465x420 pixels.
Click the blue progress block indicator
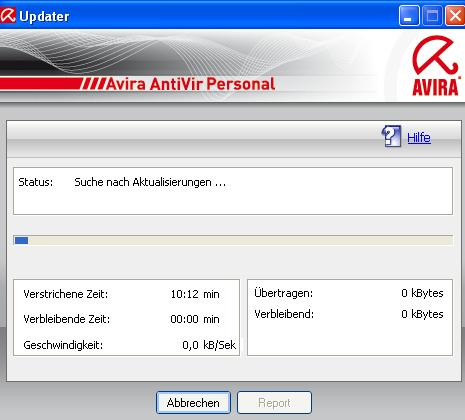click(x=21, y=240)
